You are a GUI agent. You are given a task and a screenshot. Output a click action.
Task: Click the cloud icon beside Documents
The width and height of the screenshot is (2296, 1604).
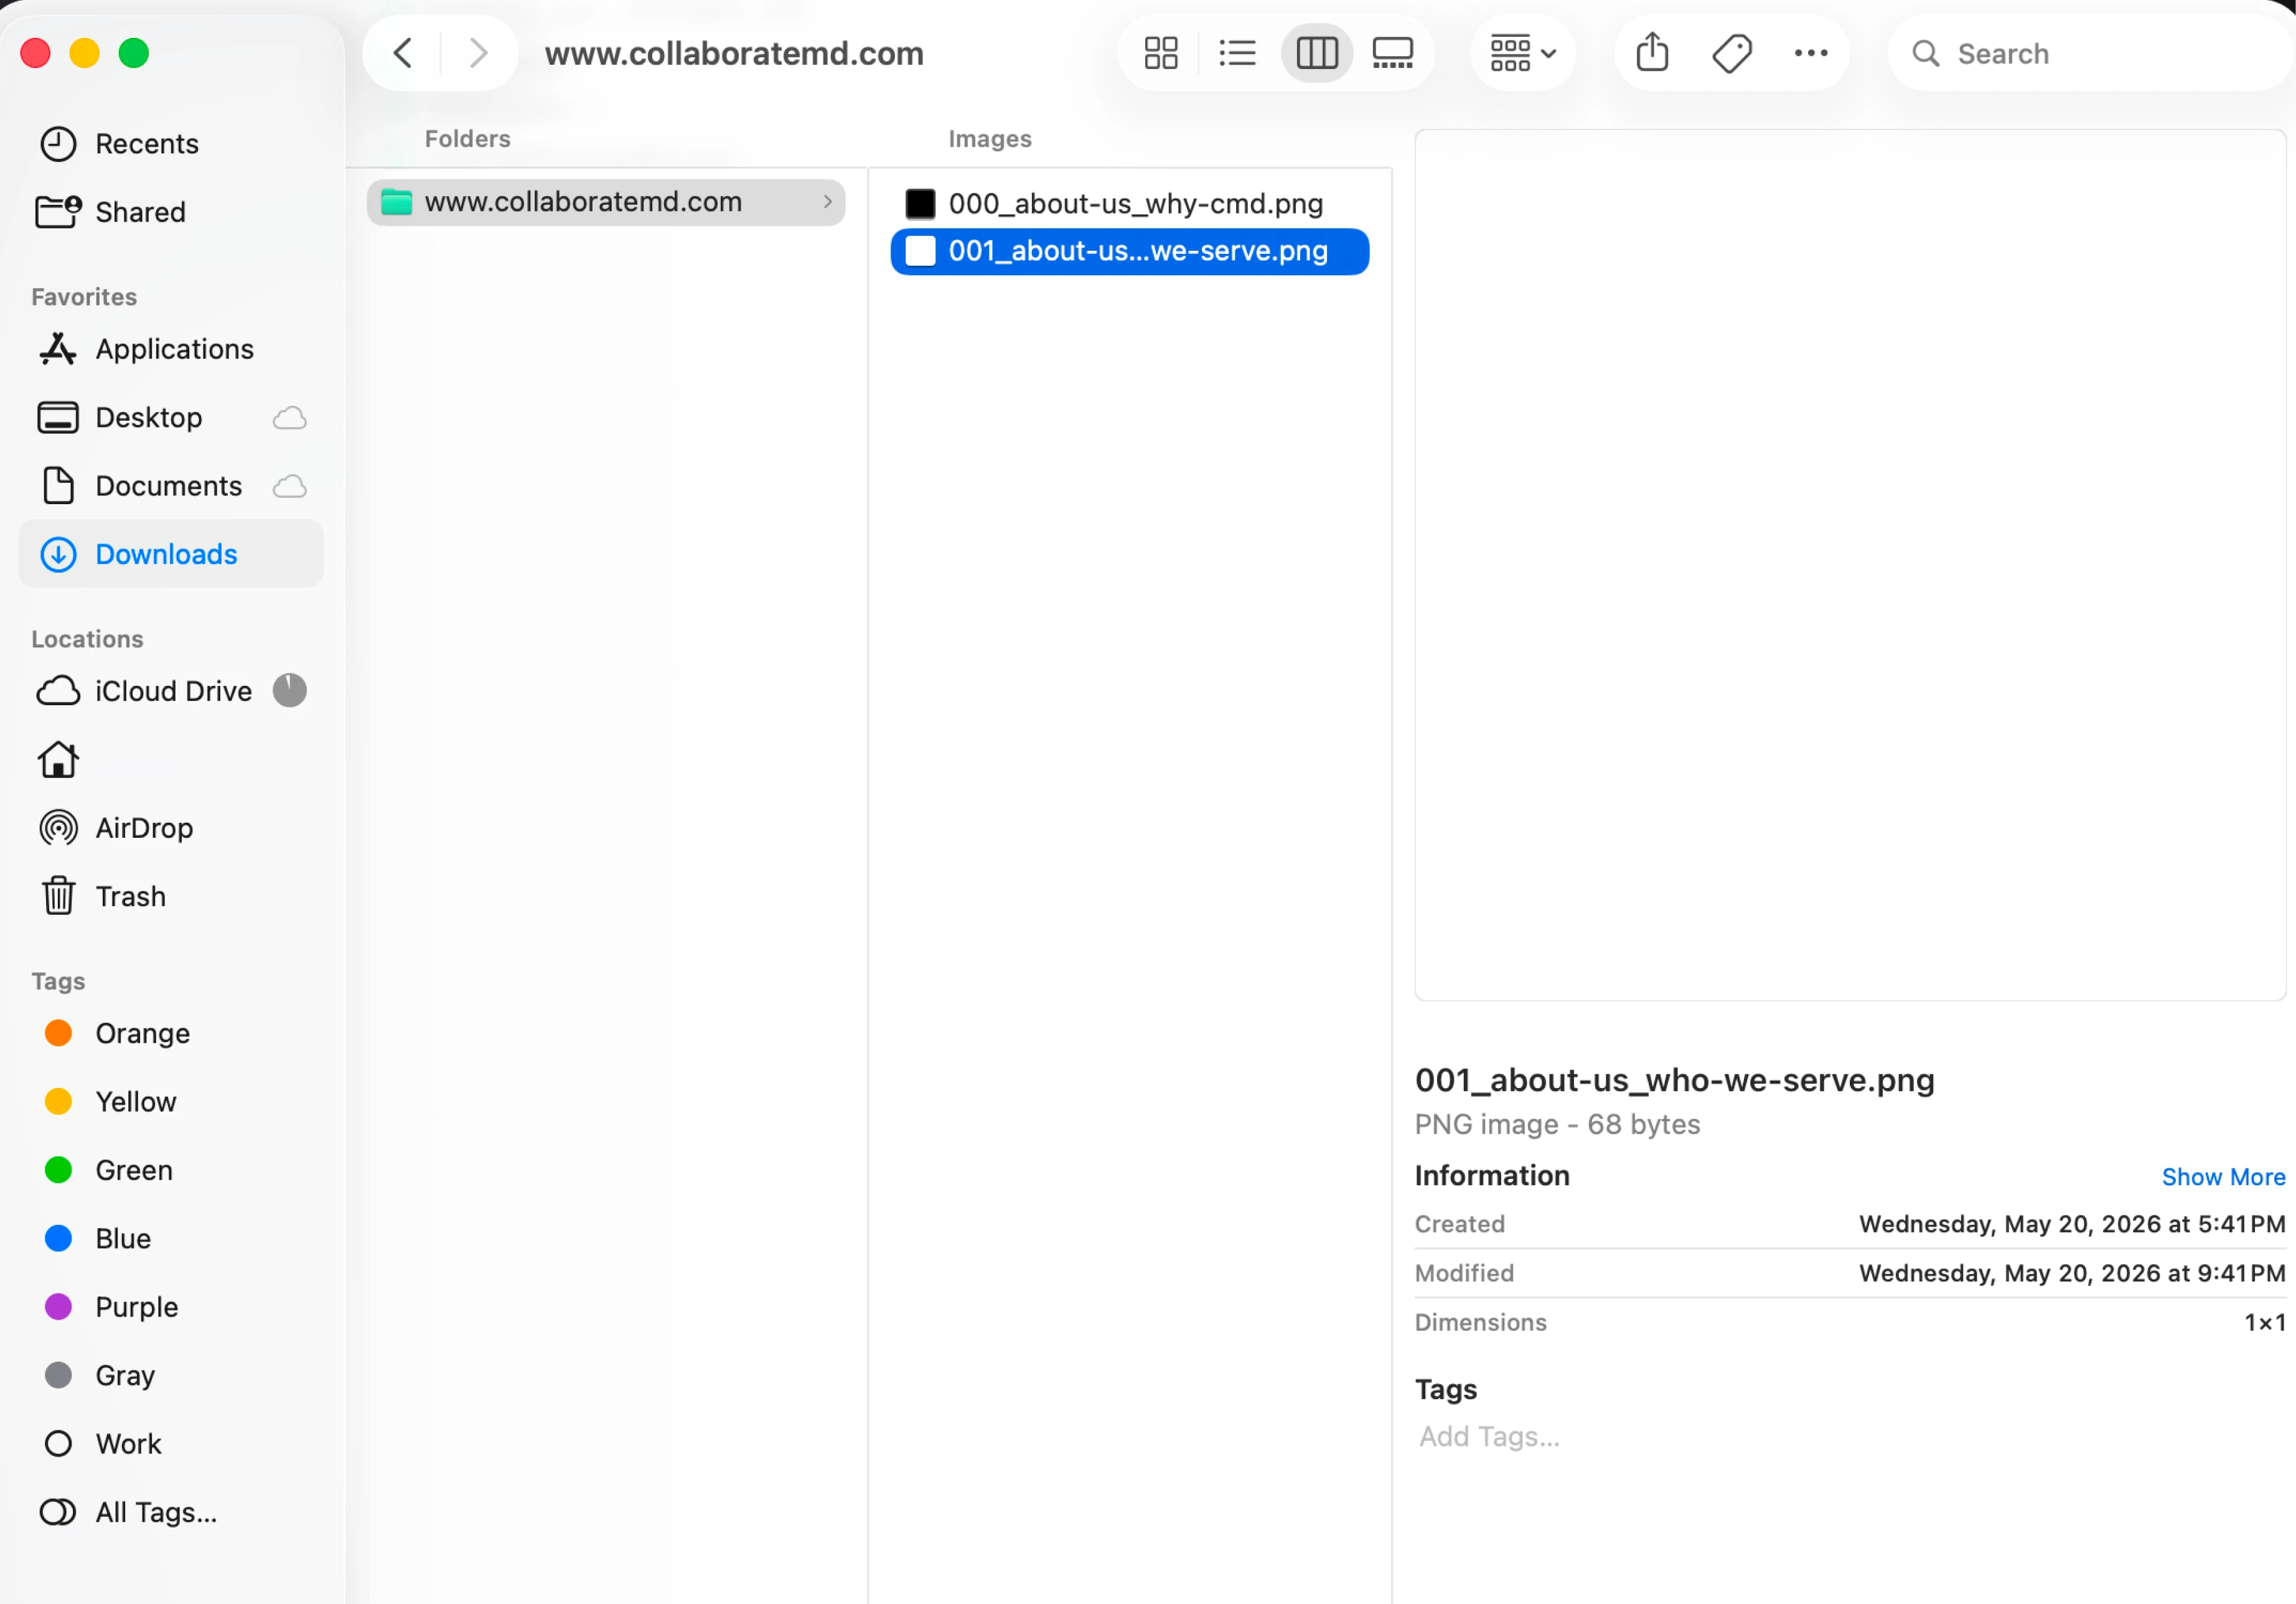pos(290,487)
